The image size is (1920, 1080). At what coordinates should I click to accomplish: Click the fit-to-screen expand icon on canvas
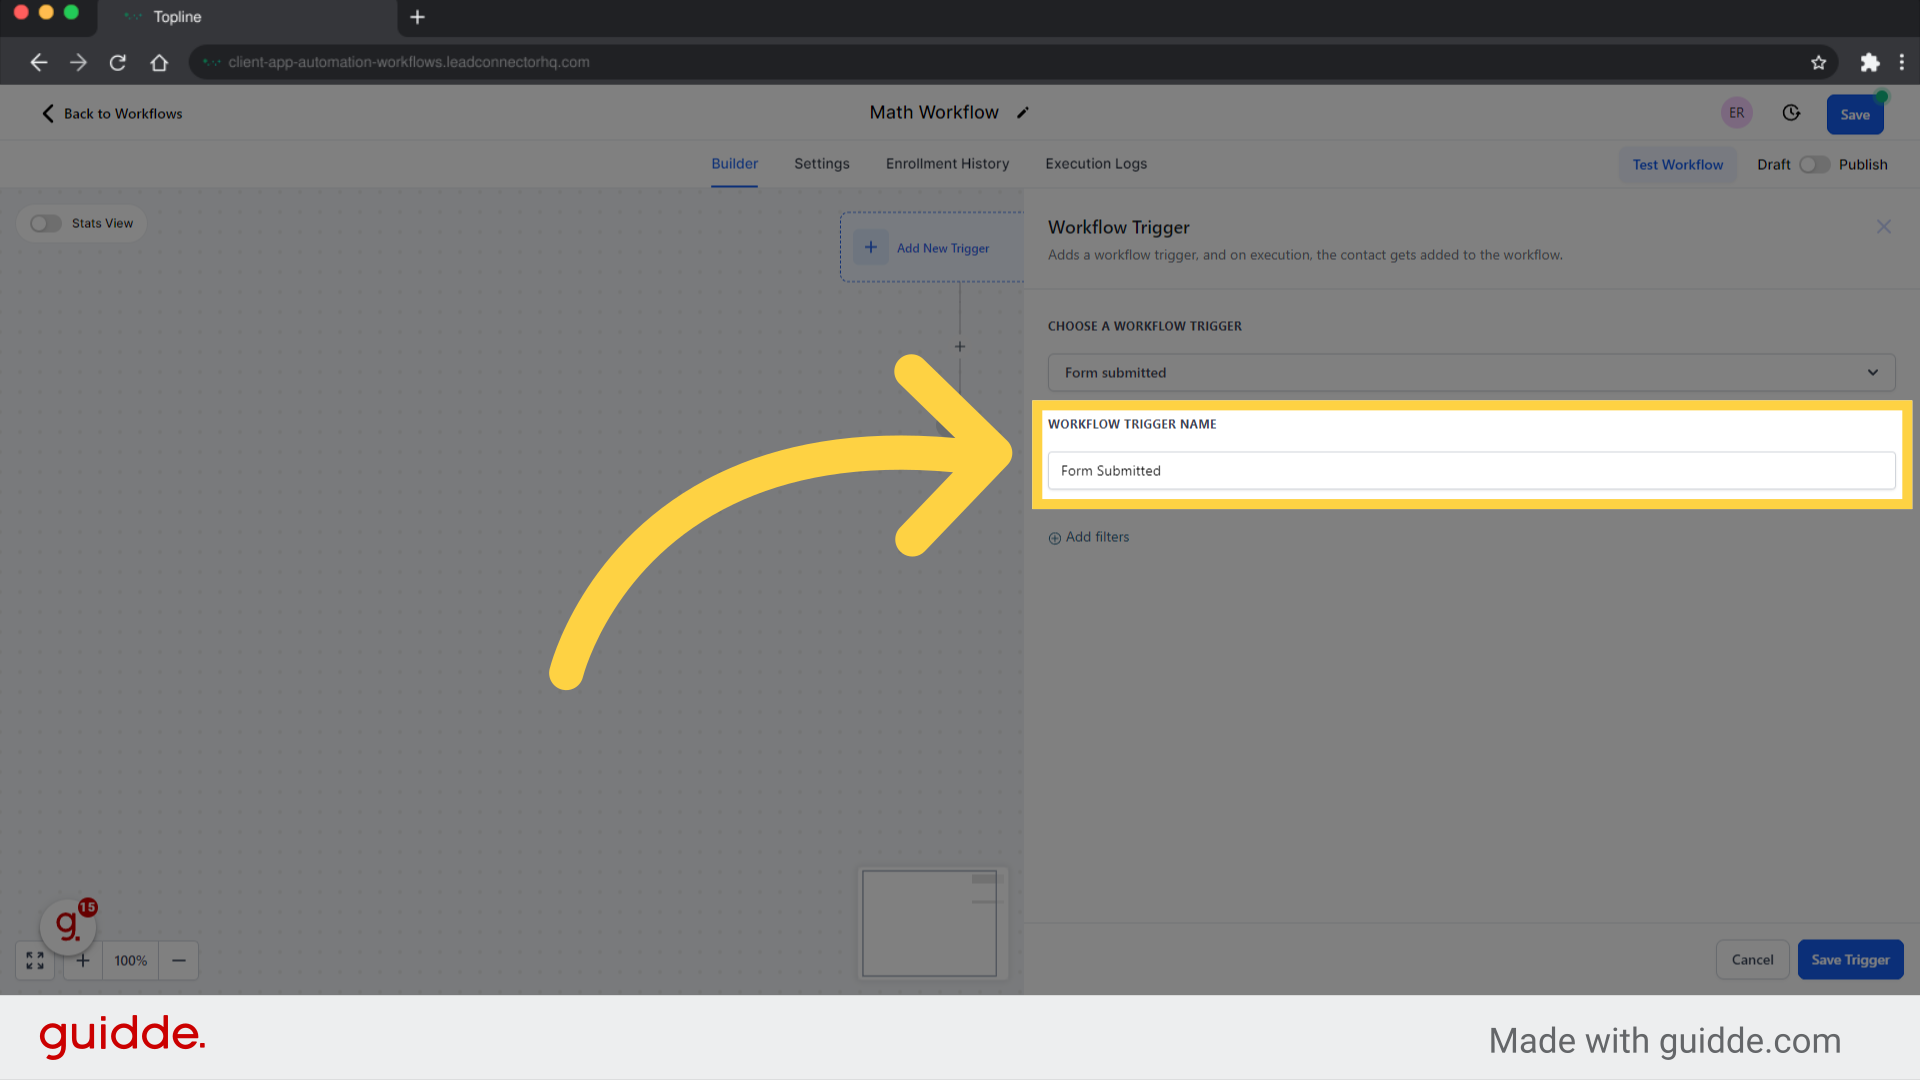tap(34, 960)
